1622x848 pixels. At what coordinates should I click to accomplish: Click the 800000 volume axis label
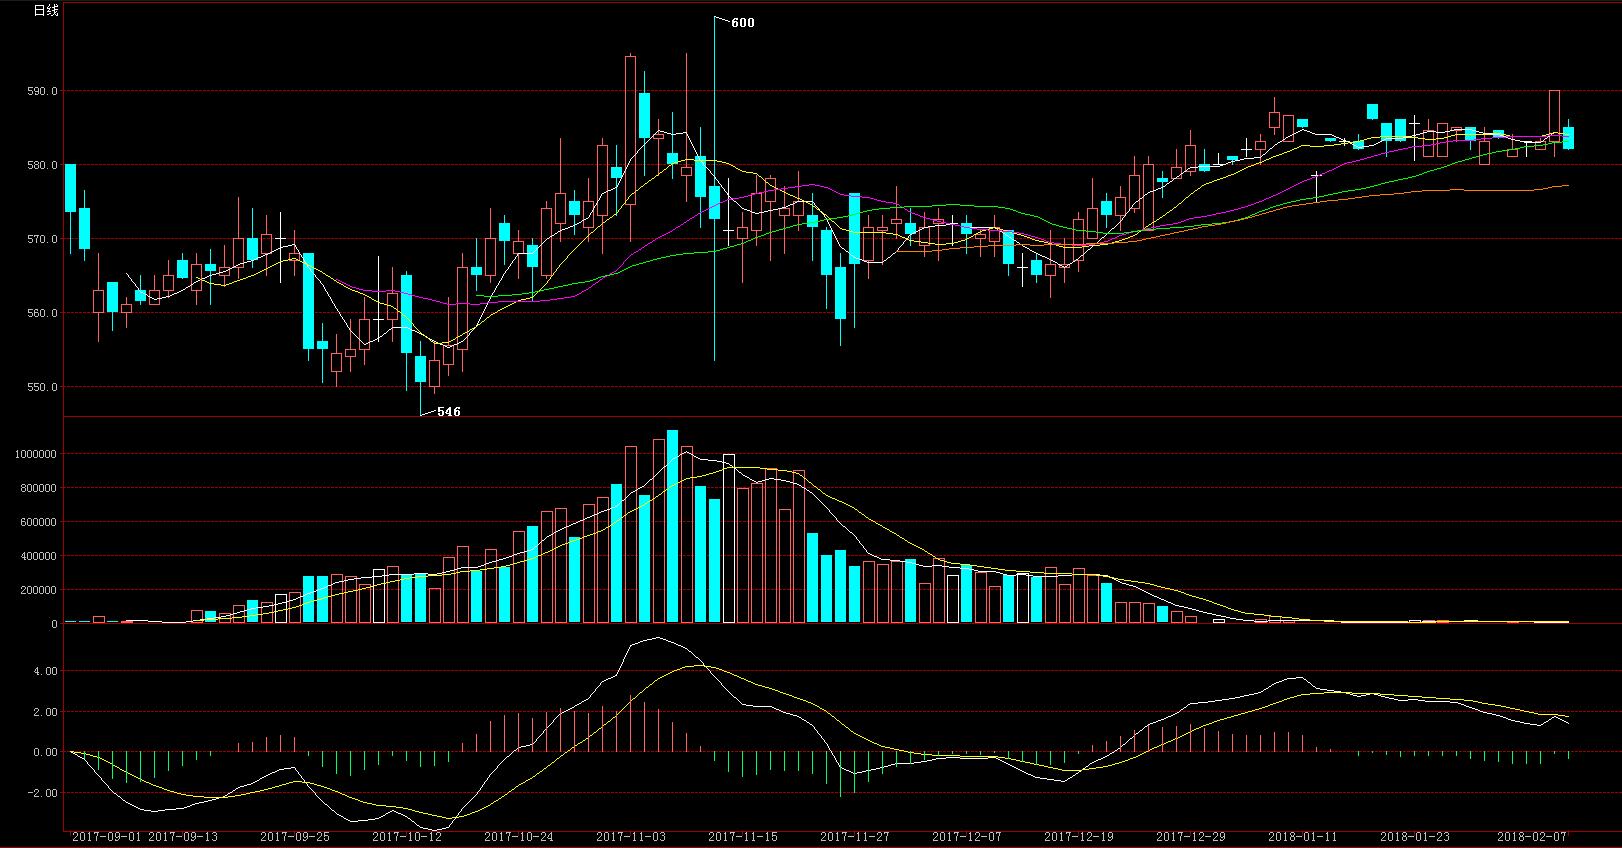coord(40,488)
